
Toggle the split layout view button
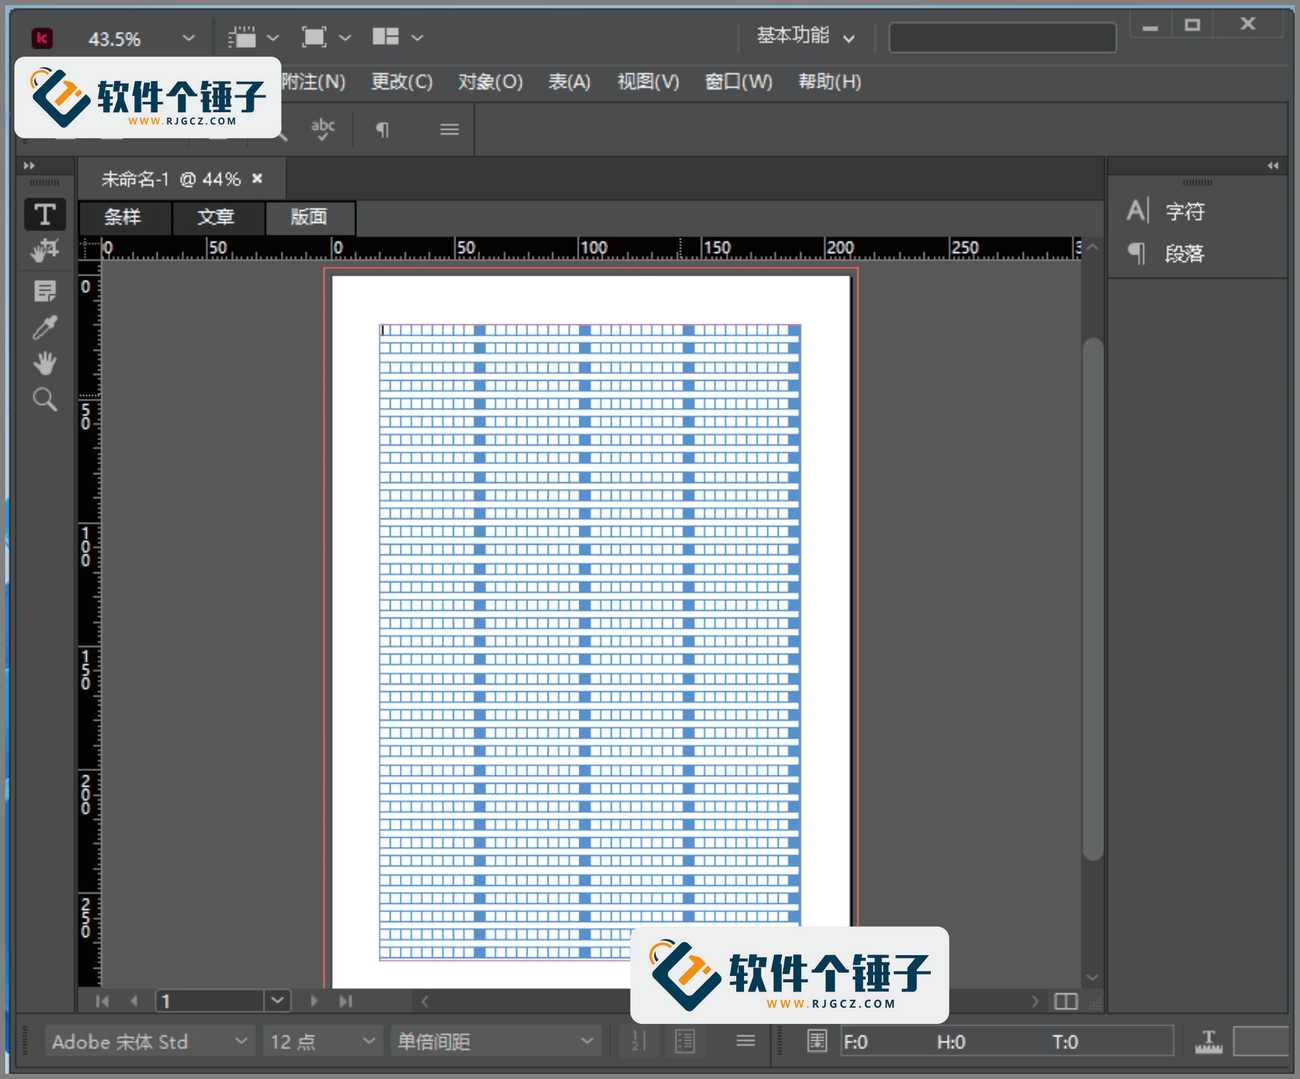click(x=1066, y=1001)
